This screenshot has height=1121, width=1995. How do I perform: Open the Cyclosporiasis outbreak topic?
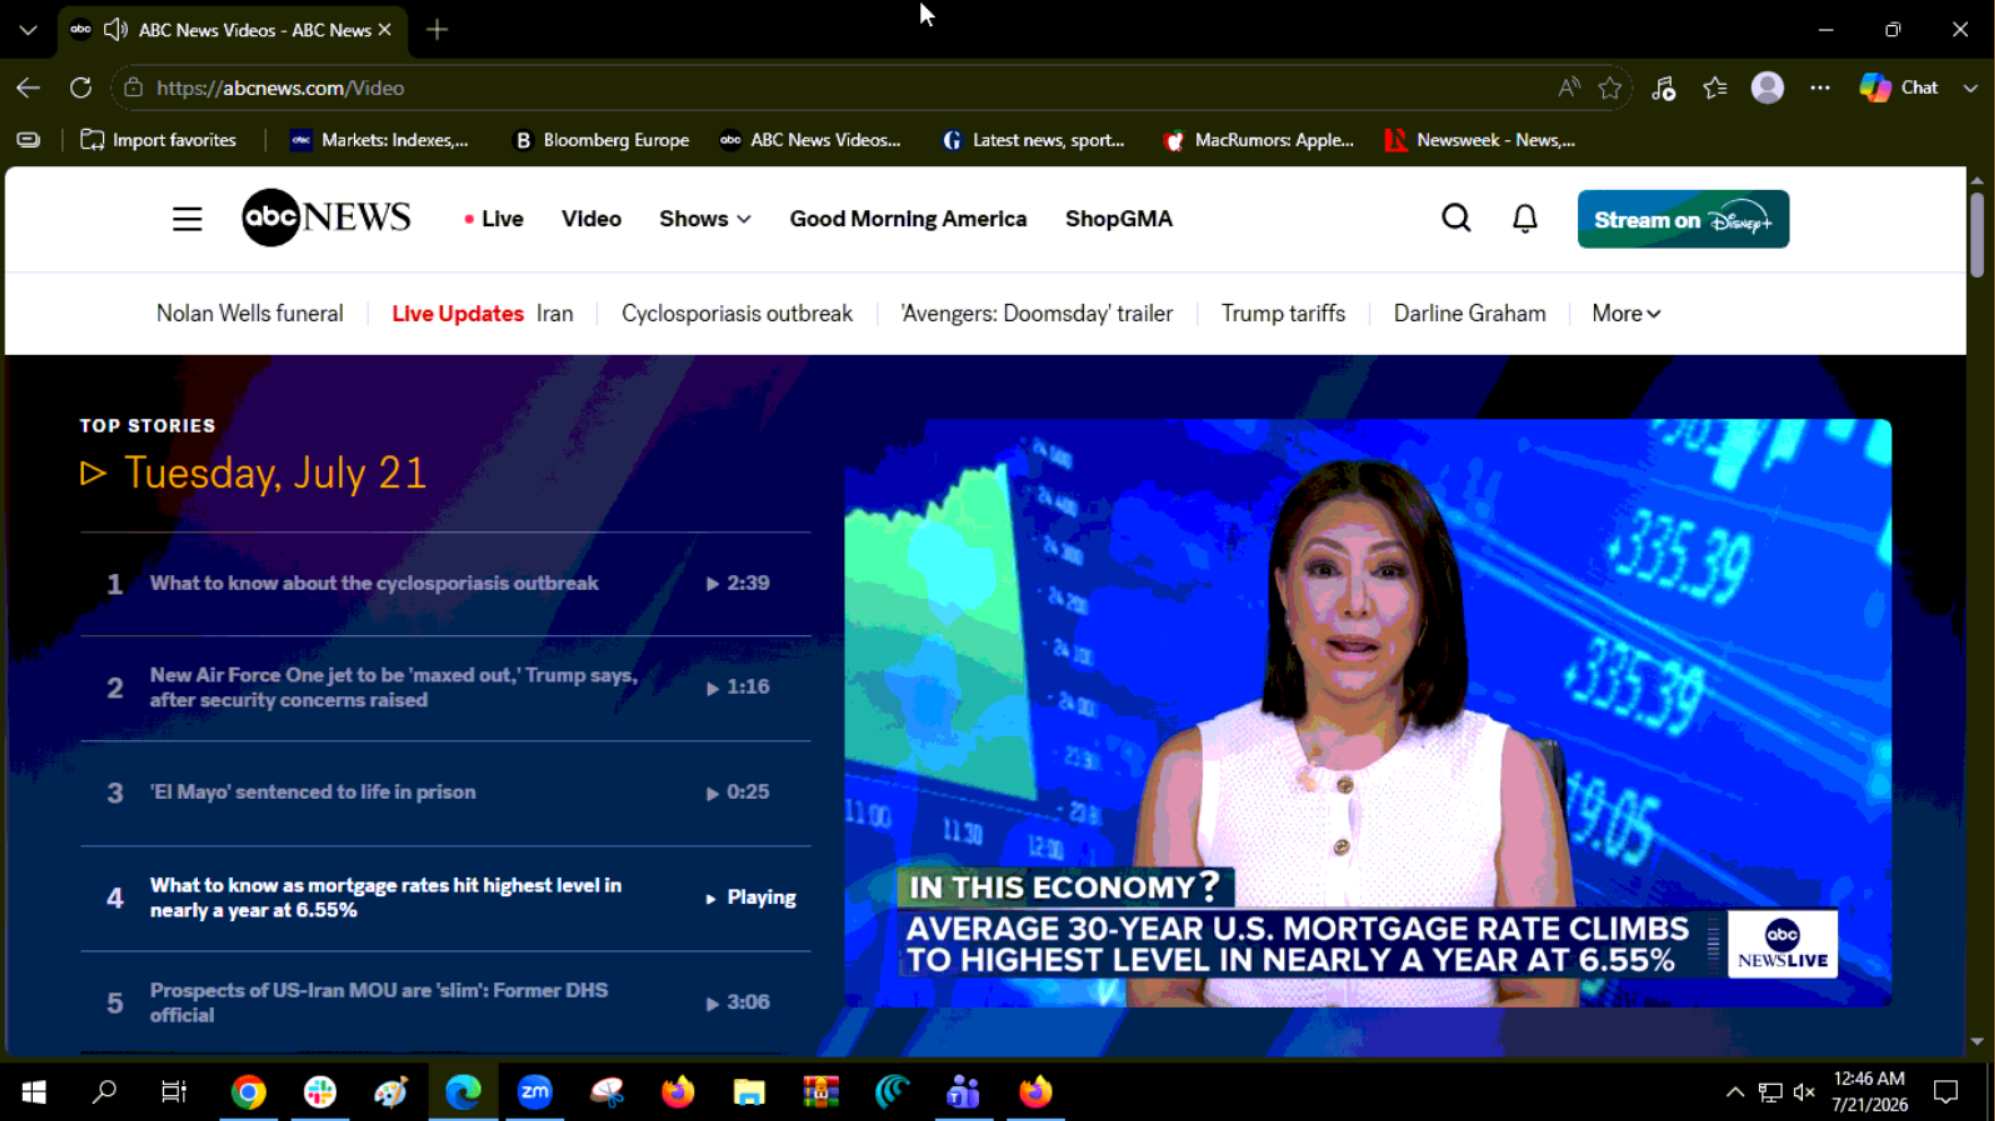point(737,314)
